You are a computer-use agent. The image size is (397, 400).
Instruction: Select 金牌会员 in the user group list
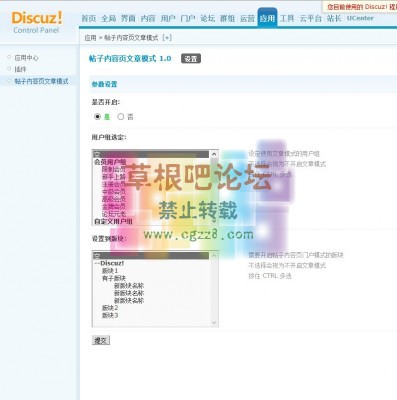click(x=114, y=206)
